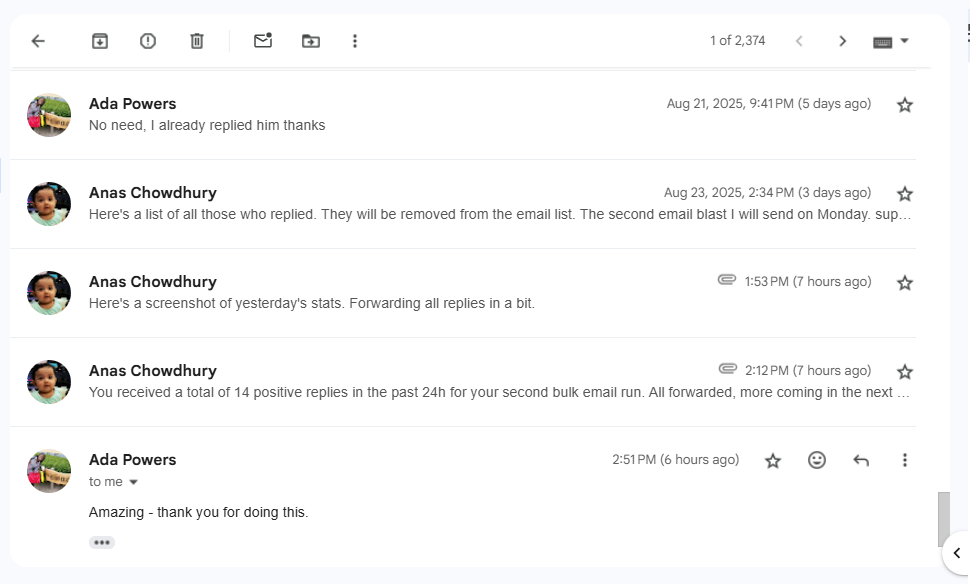This screenshot has width=970, height=584.
Task: Open the toolbar's More options menu
Action: [x=355, y=41]
